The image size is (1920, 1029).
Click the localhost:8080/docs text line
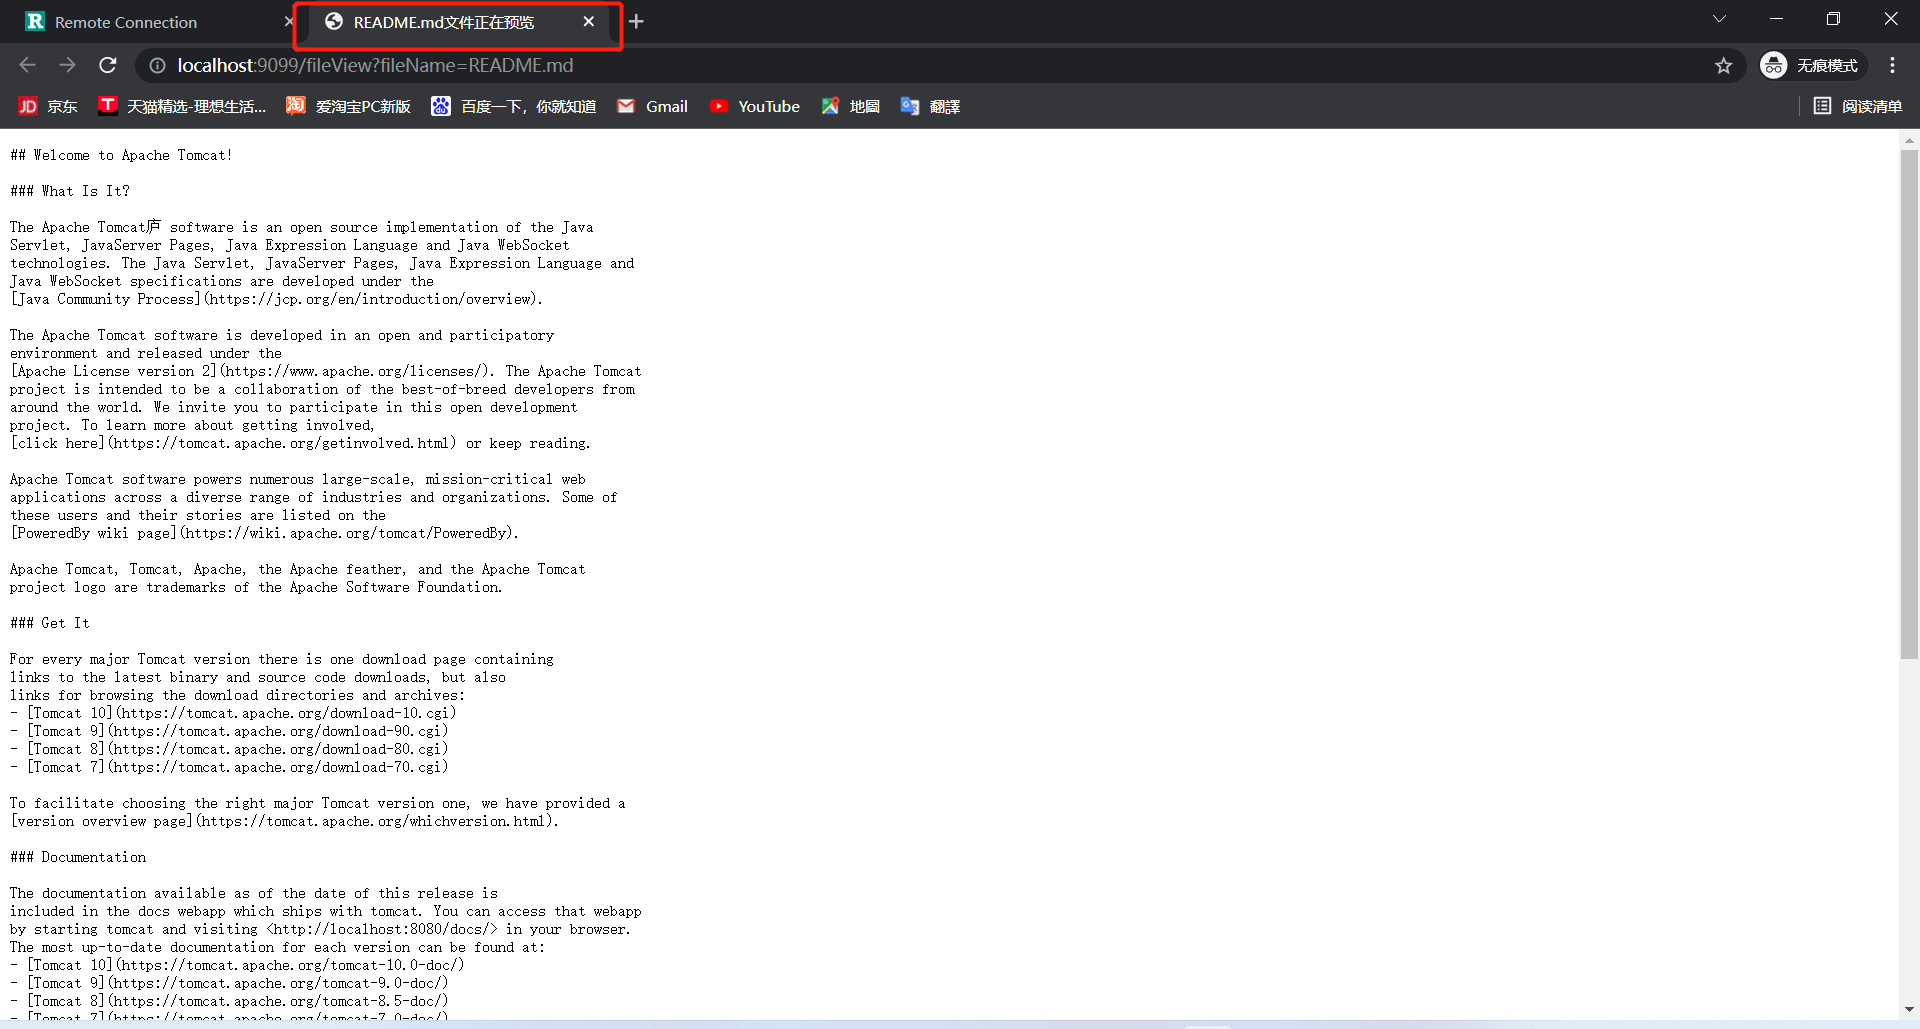click(320, 929)
